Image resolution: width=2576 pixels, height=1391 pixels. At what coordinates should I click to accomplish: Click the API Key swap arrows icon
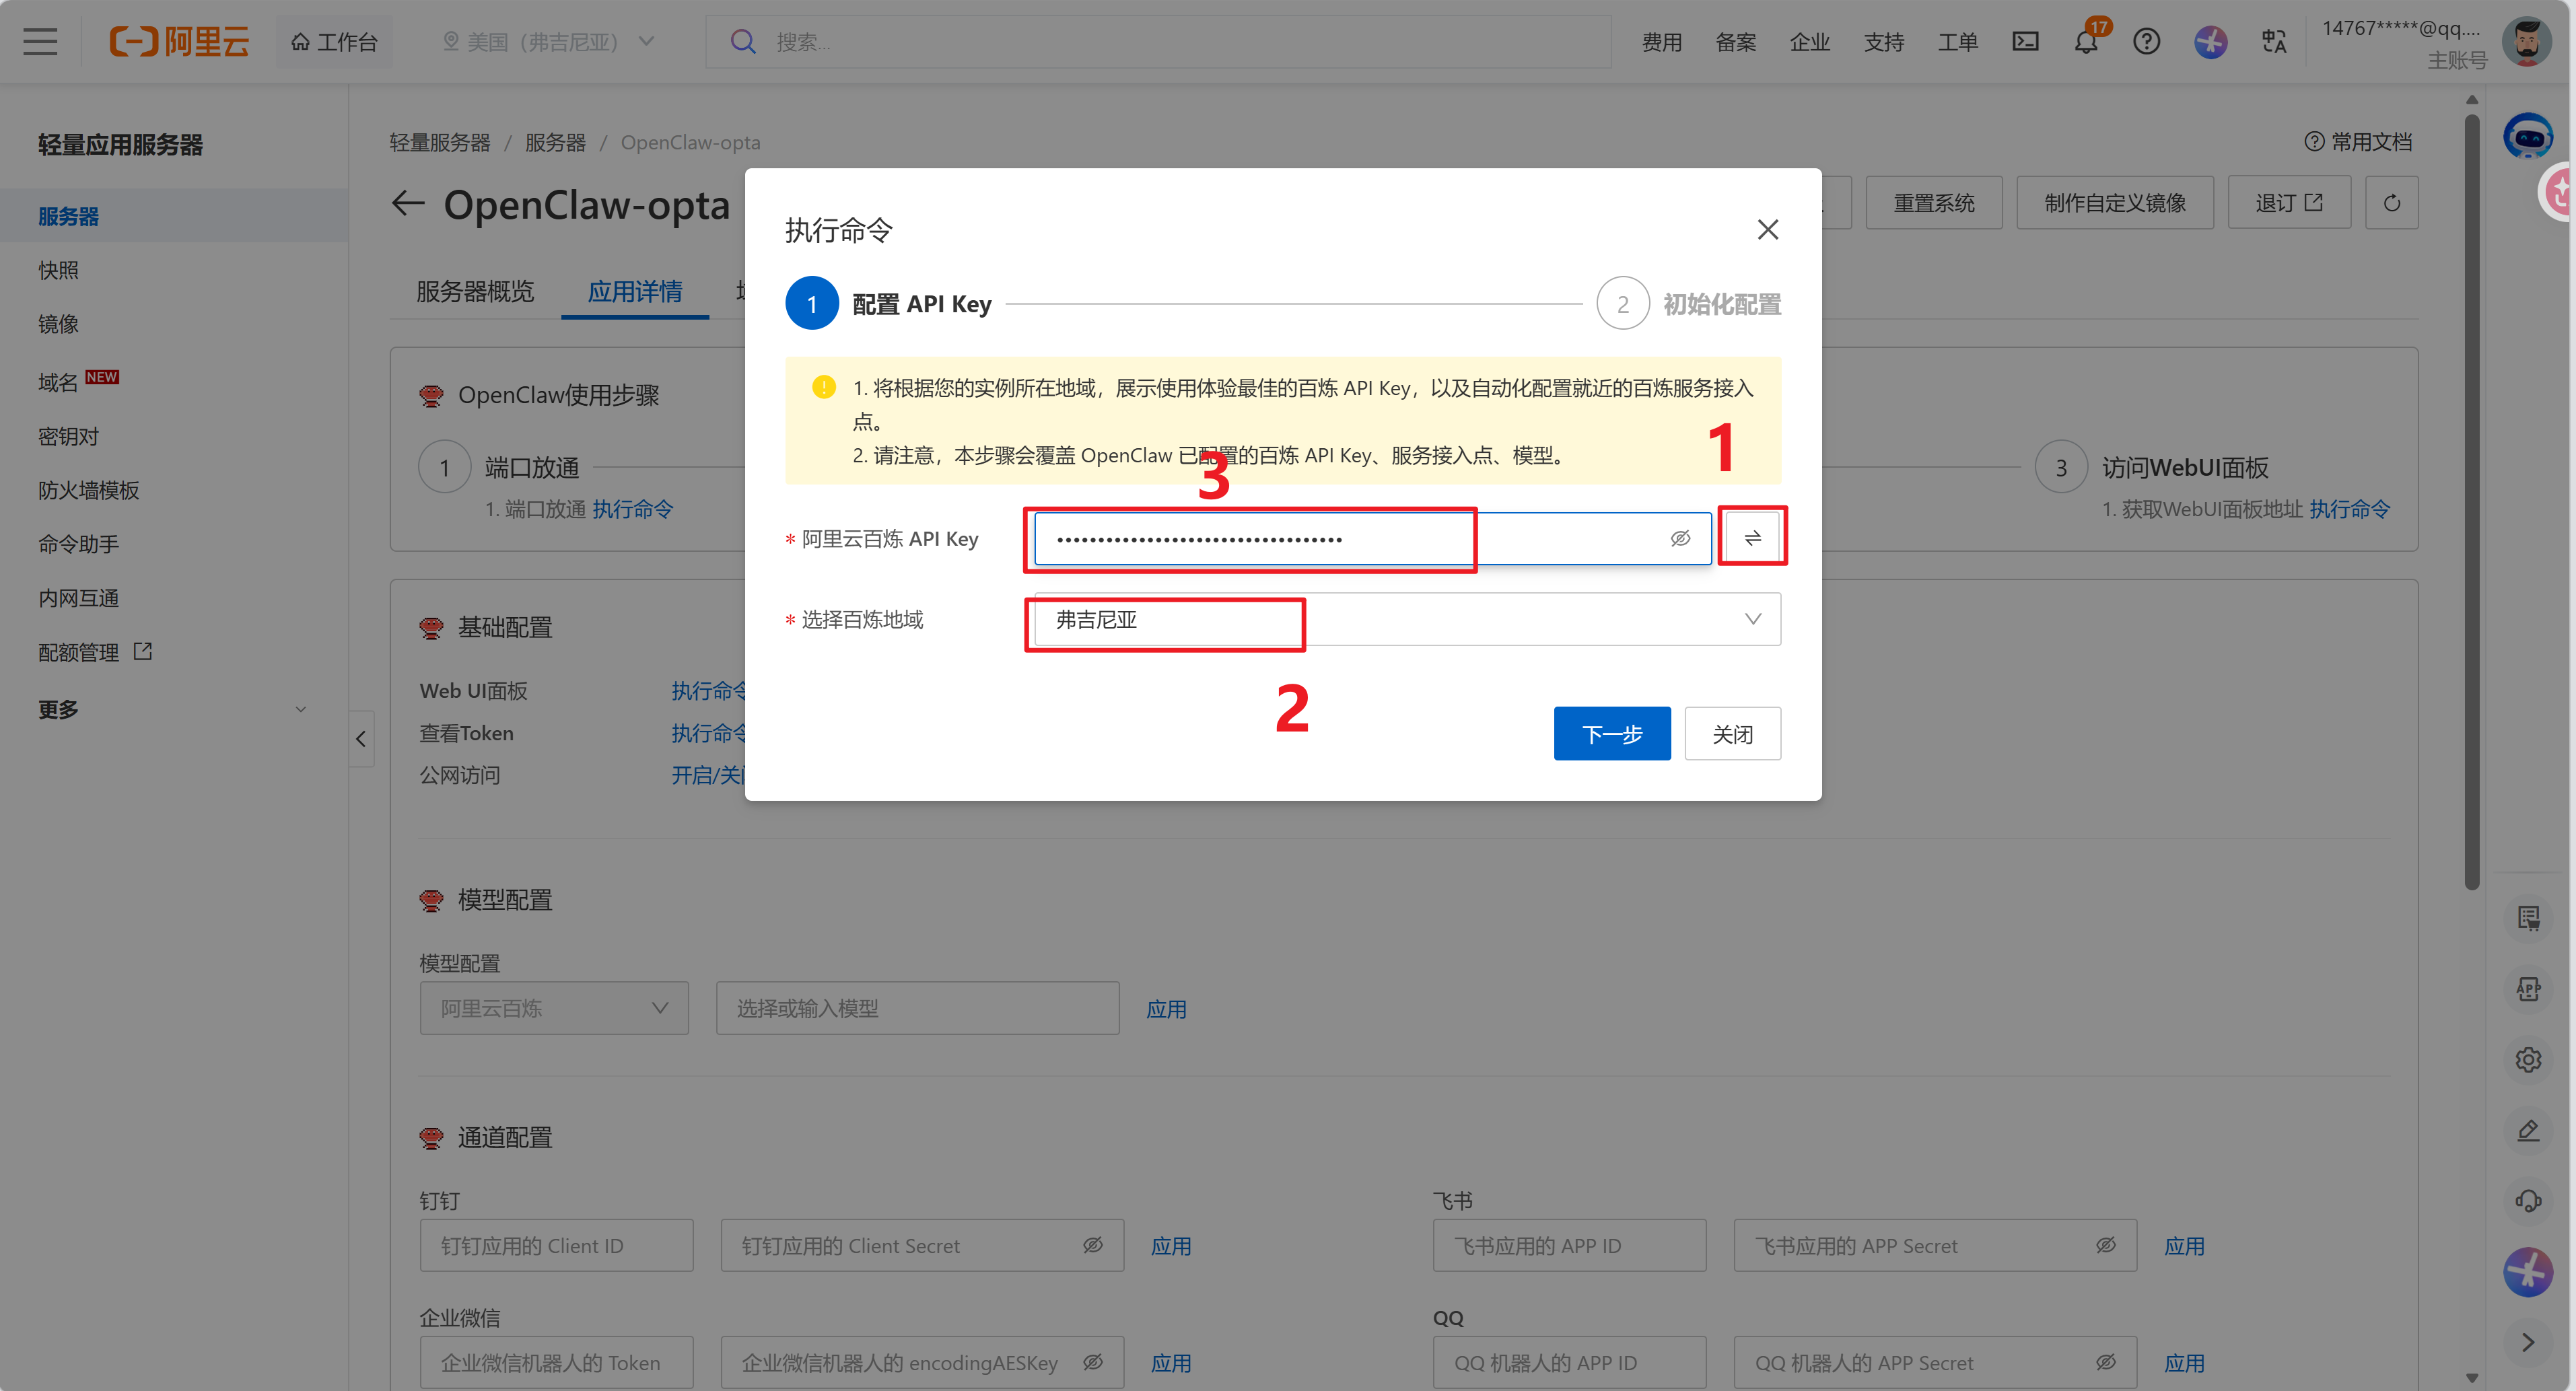1752,538
